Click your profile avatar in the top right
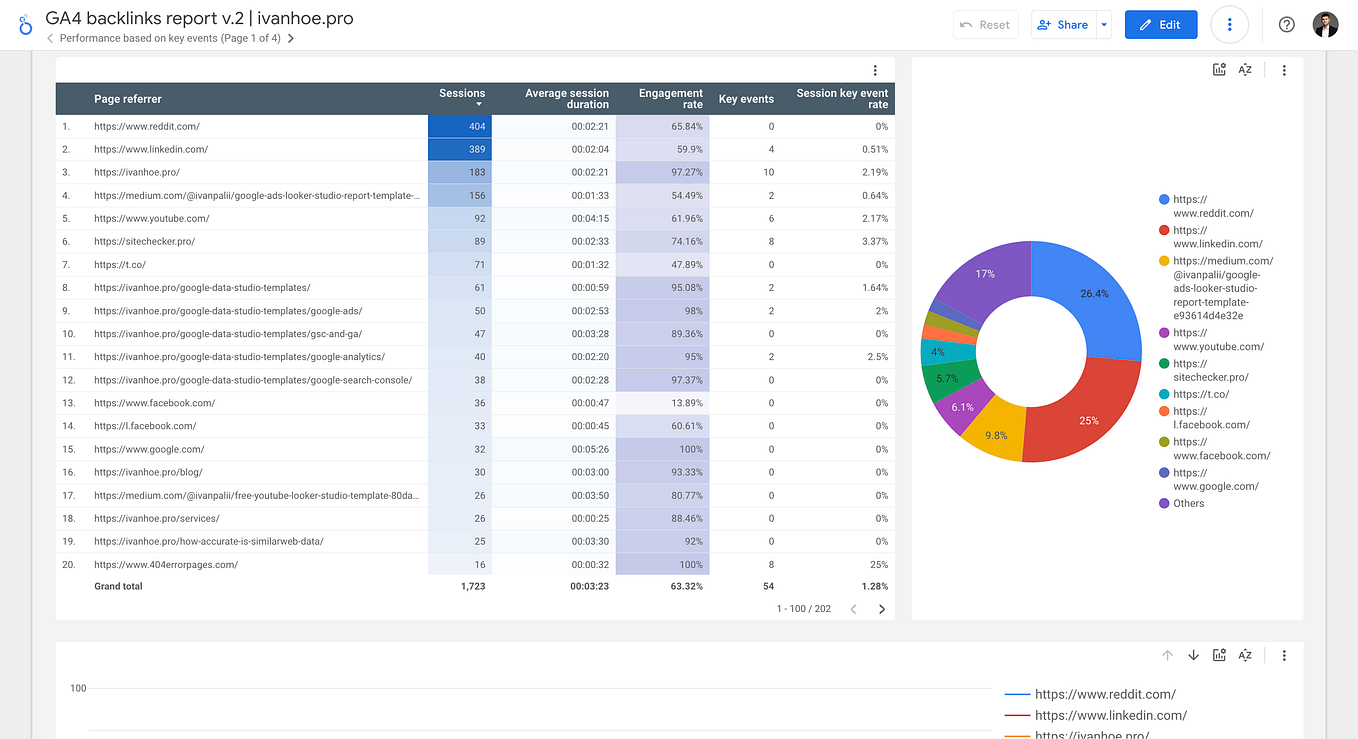The width and height of the screenshot is (1358, 739). [1325, 24]
